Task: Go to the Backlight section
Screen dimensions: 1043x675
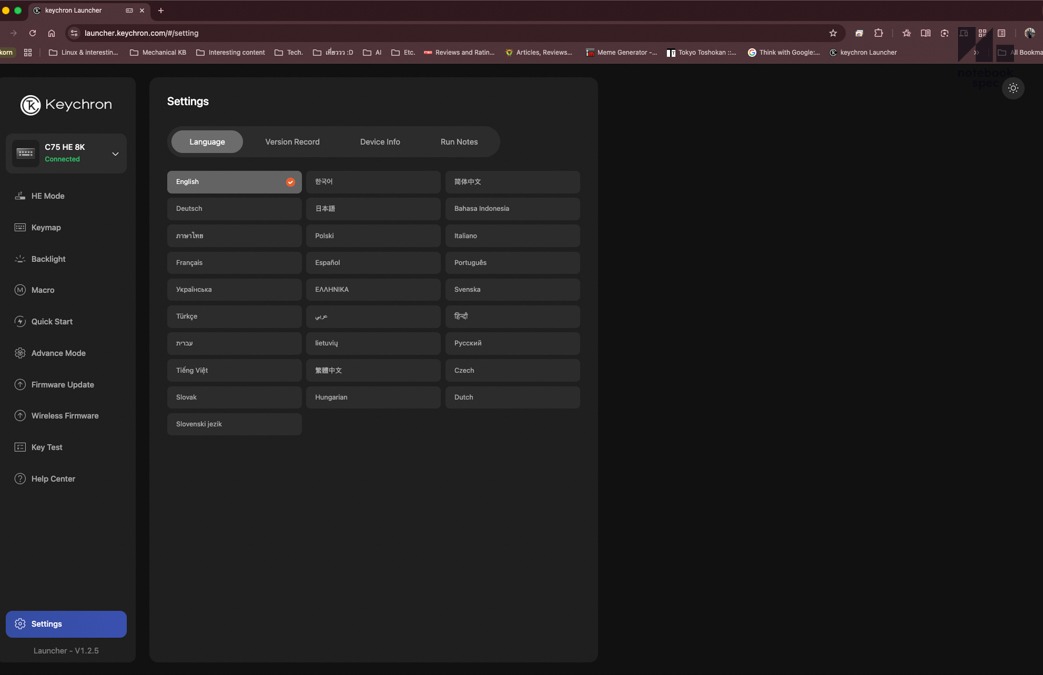Action: click(x=47, y=259)
